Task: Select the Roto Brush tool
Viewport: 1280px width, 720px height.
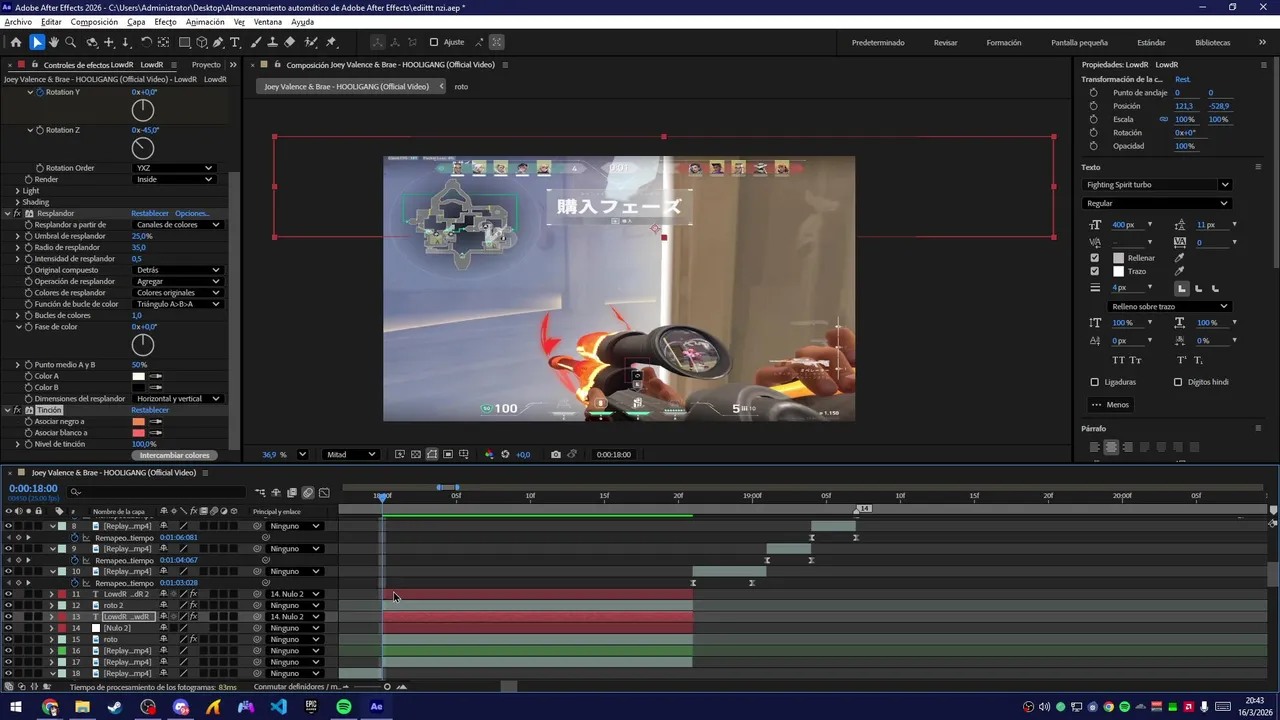Action: pyautogui.click(x=311, y=42)
